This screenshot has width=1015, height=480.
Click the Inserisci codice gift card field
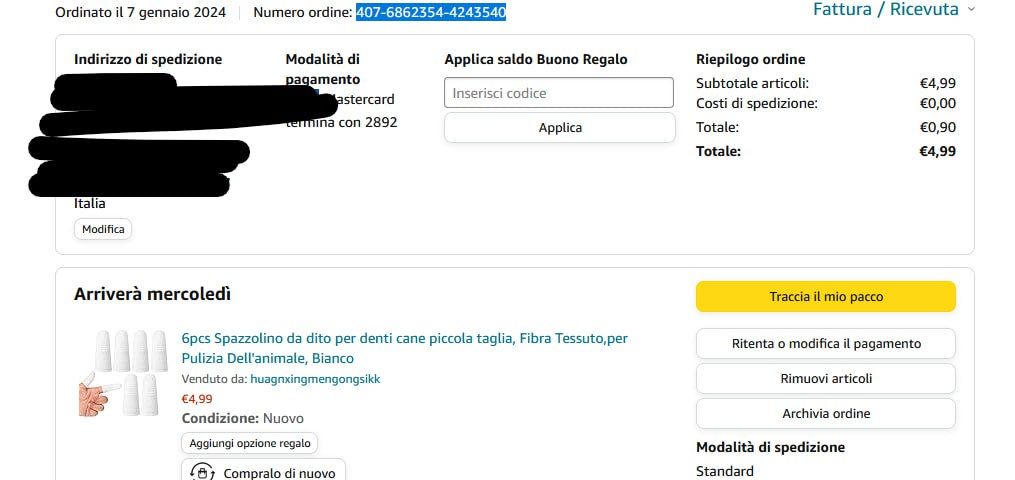(559, 93)
